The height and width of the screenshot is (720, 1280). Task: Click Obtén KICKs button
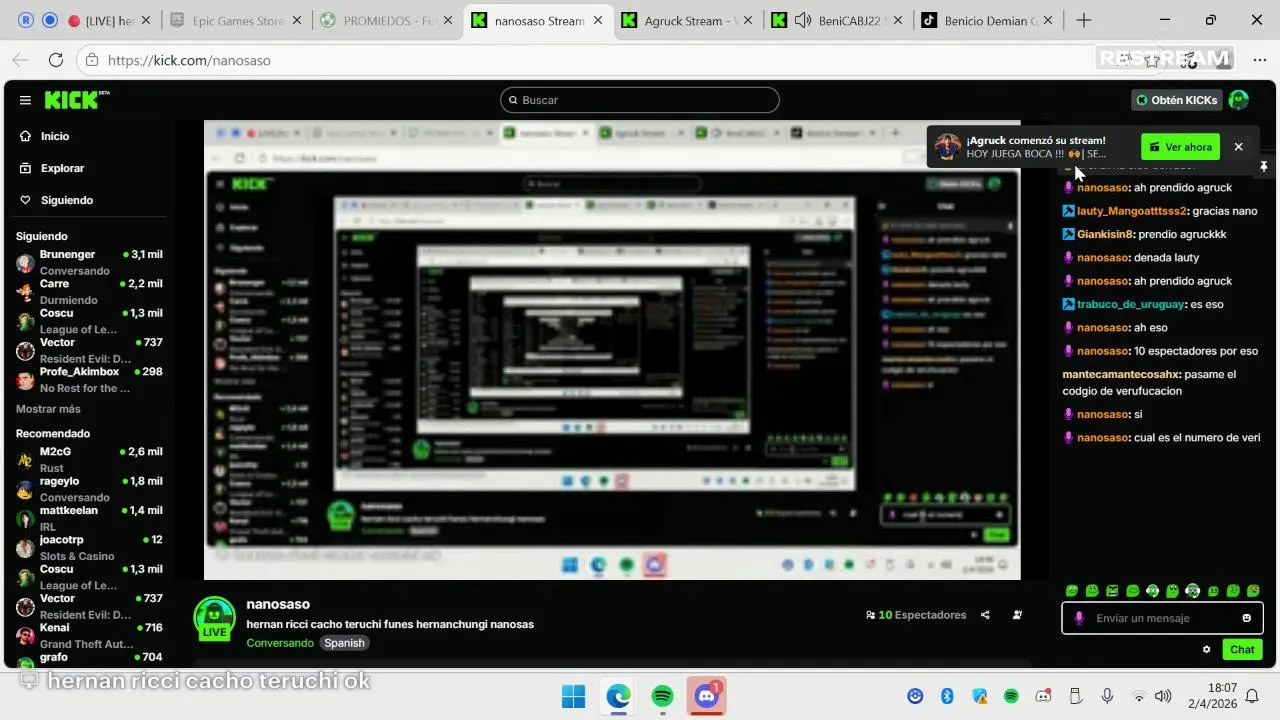1176,100
